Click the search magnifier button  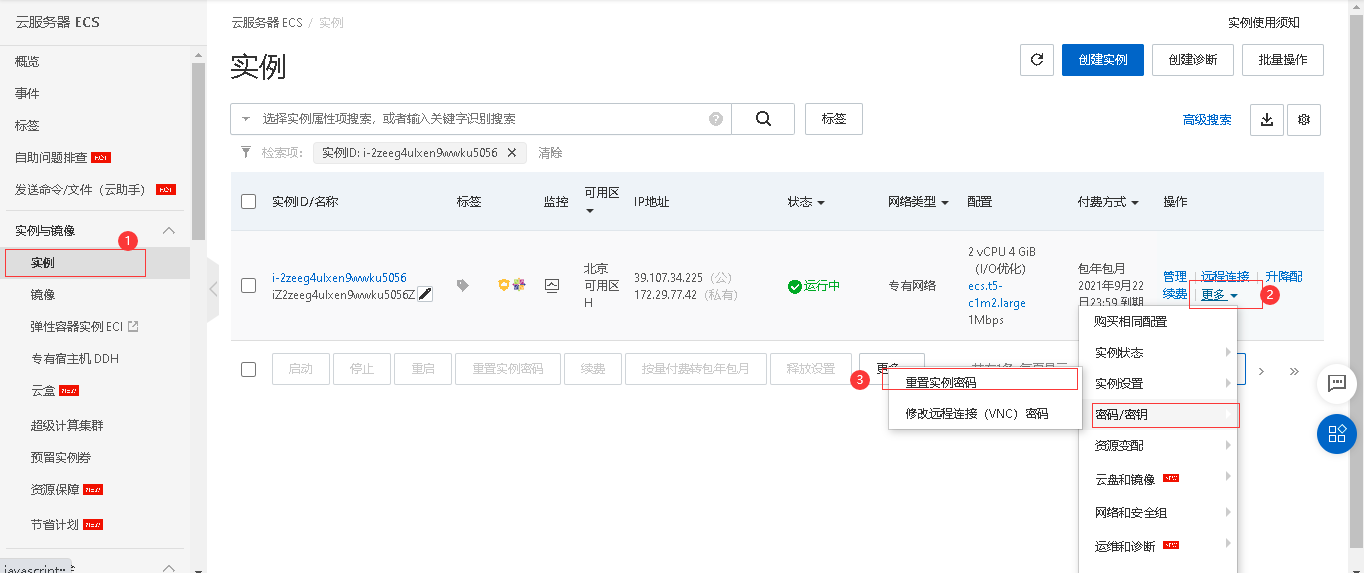[x=763, y=119]
